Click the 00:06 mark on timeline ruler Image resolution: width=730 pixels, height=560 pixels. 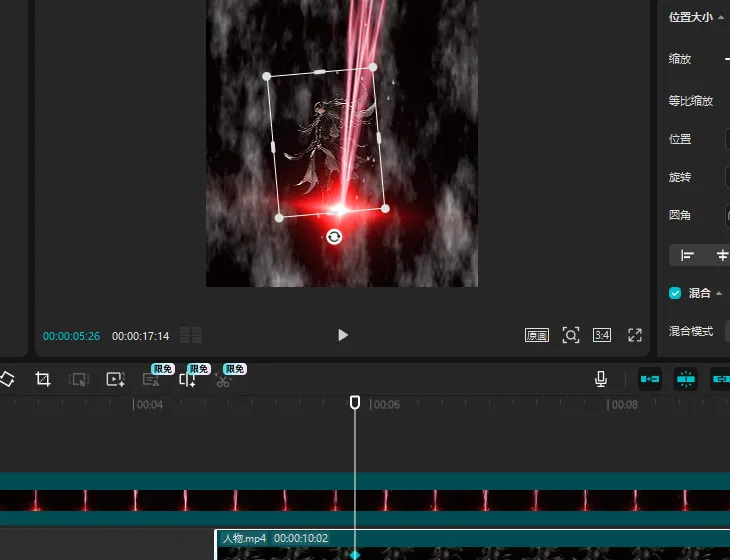[387, 405]
